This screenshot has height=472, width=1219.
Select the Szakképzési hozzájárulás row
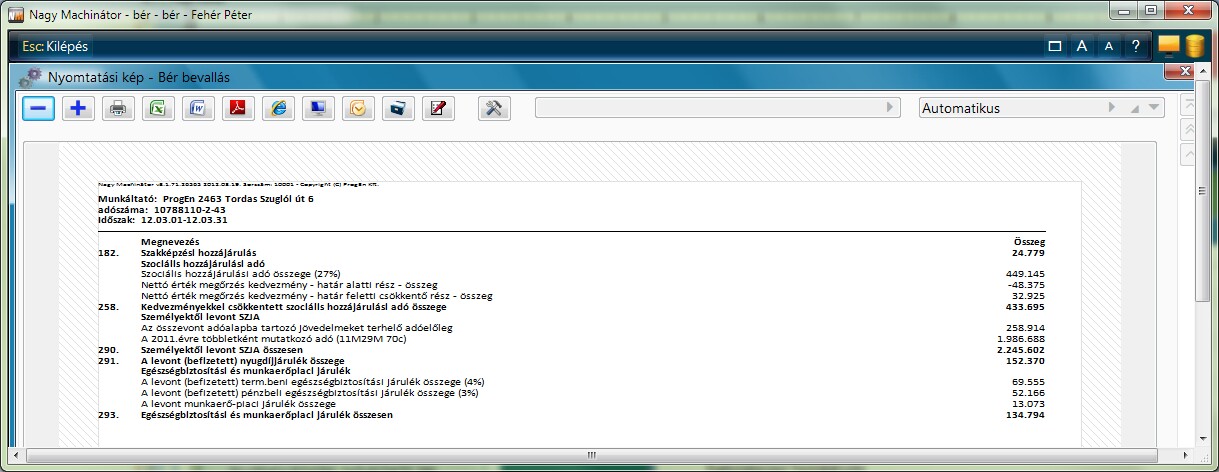coord(572,253)
